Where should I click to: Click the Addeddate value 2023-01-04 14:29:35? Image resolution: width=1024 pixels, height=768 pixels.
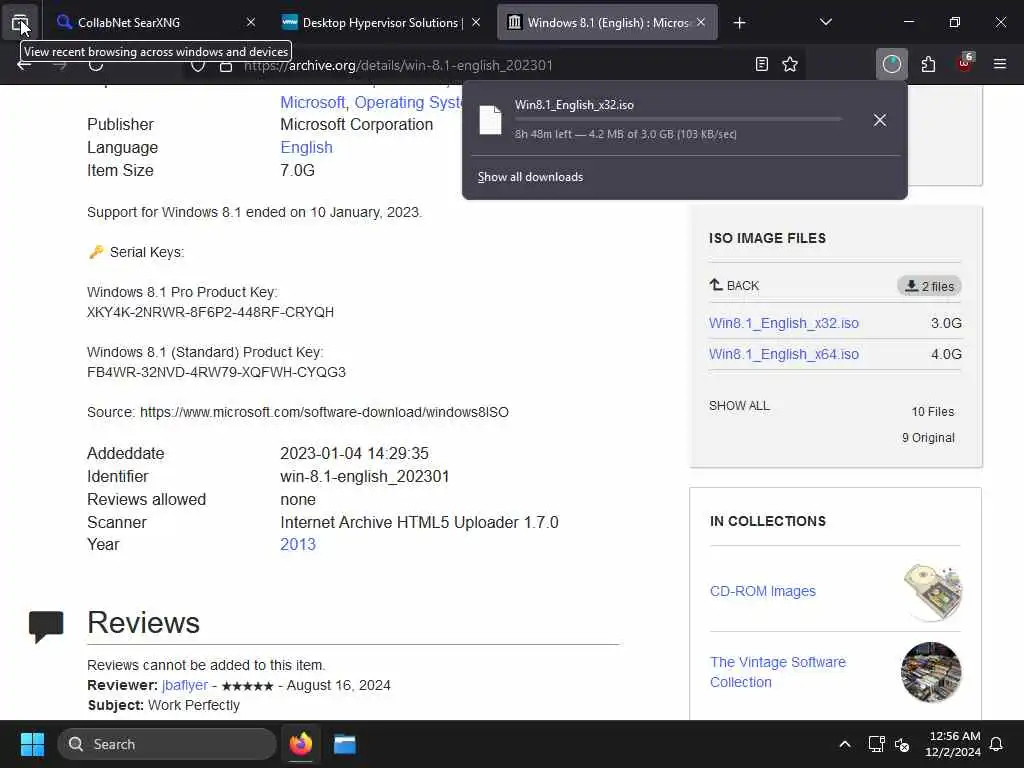tap(355, 453)
